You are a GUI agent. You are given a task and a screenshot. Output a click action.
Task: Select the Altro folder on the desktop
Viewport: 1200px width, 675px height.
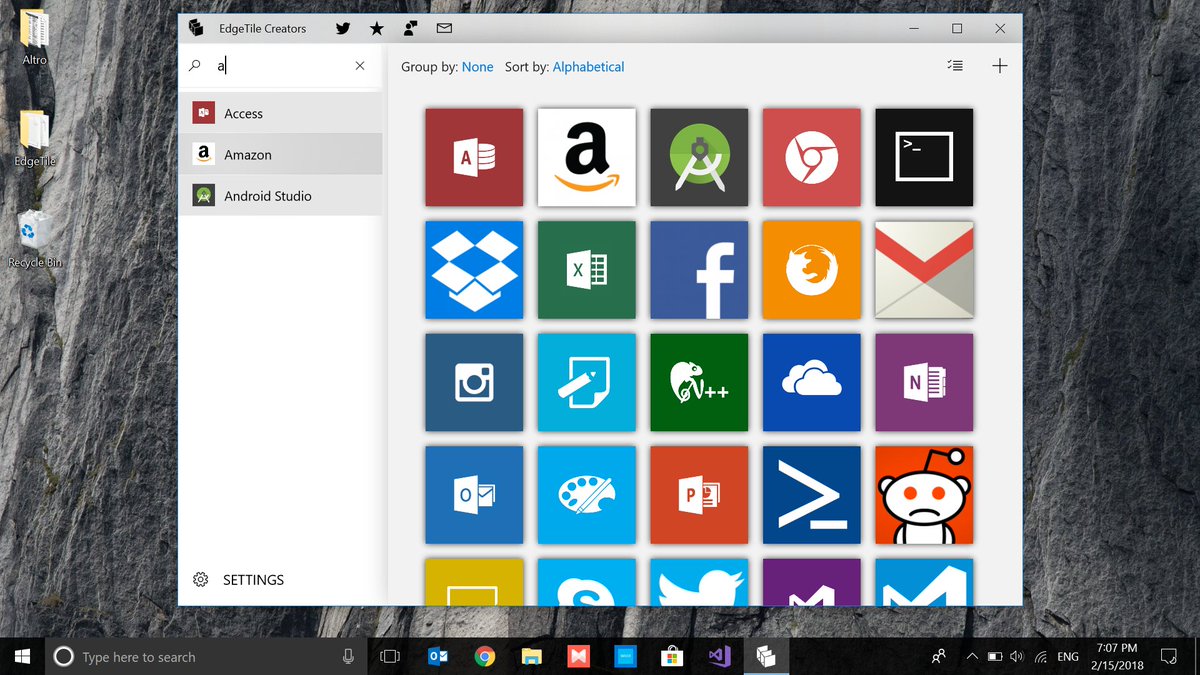point(35,37)
